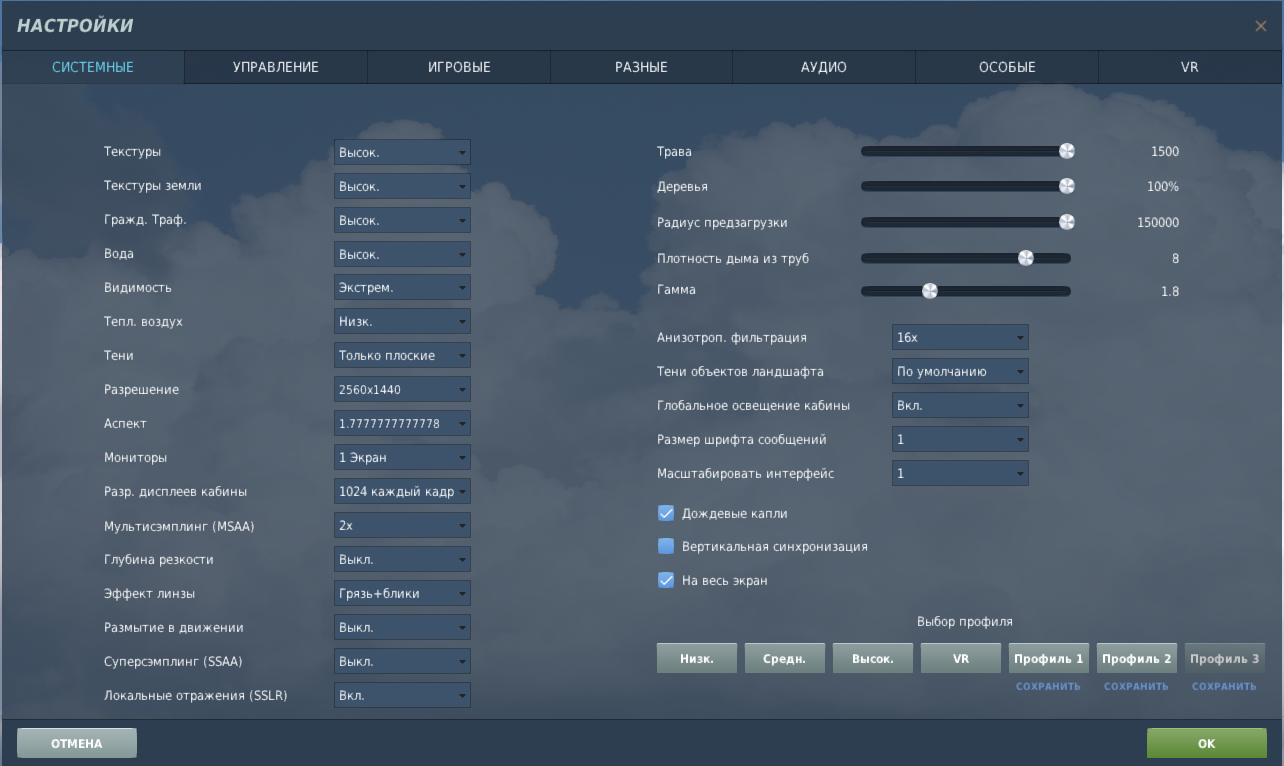Image resolution: width=1284 pixels, height=766 pixels.
Task: Confirm settings with OK button
Action: pyautogui.click(x=1207, y=743)
